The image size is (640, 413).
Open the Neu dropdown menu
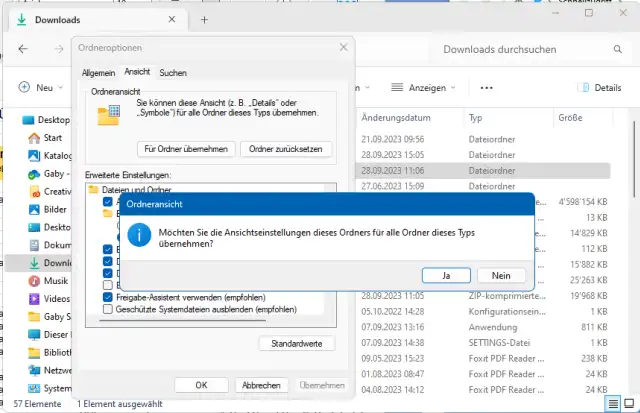pyautogui.click(x=41, y=87)
